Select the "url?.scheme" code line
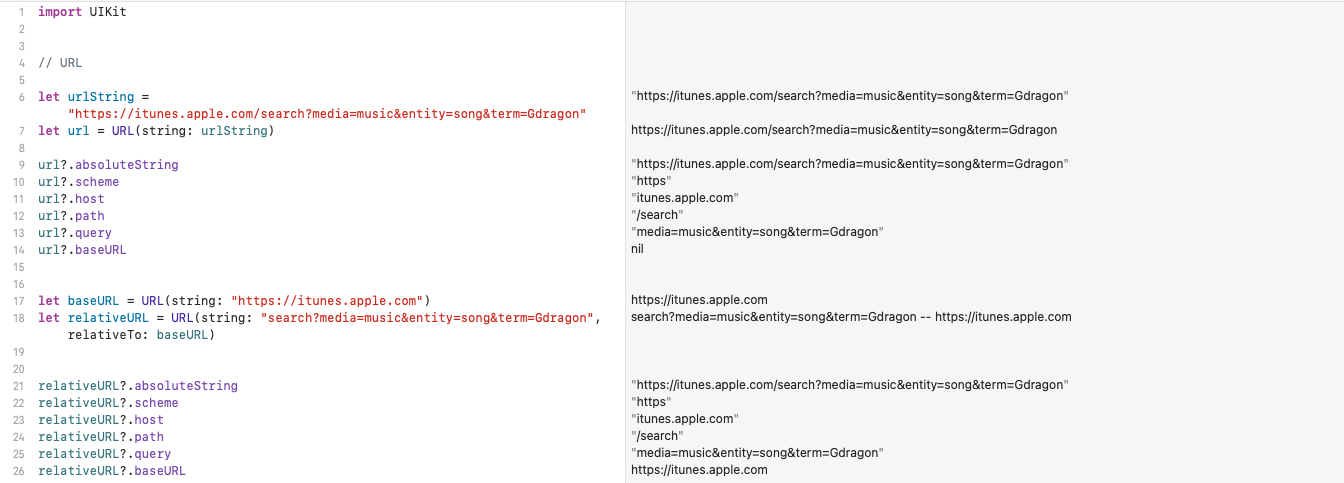This screenshot has height=483, width=1344. pos(78,182)
